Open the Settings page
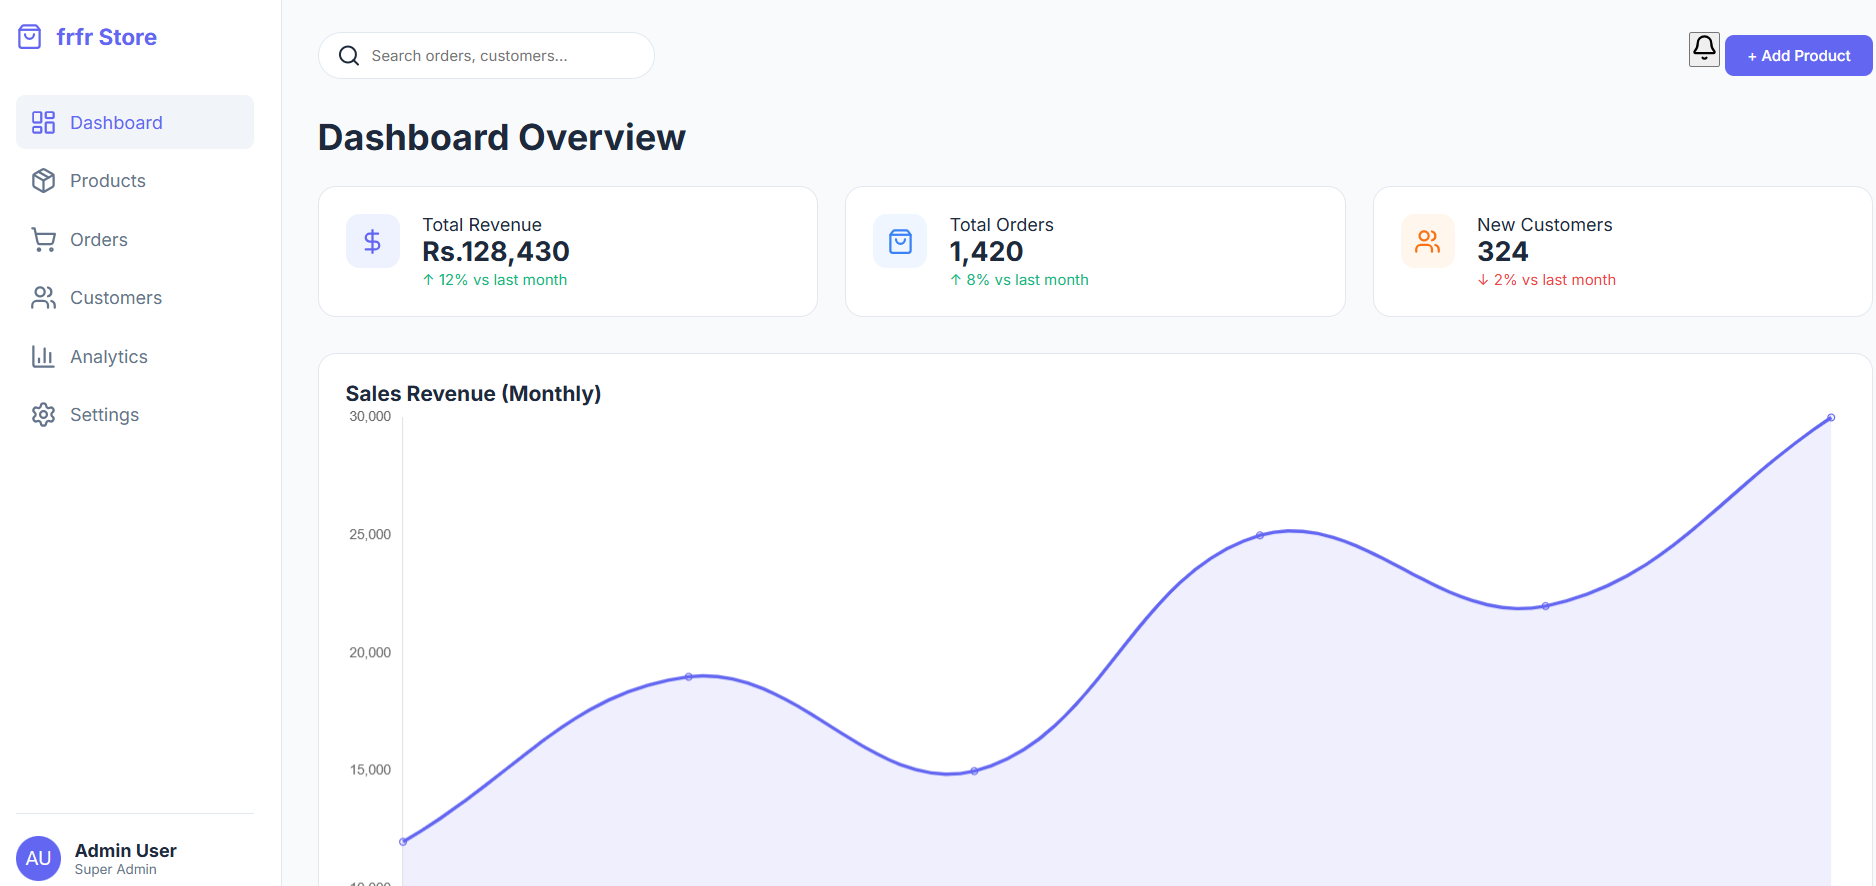This screenshot has width=1876, height=886. pos(135,415)
